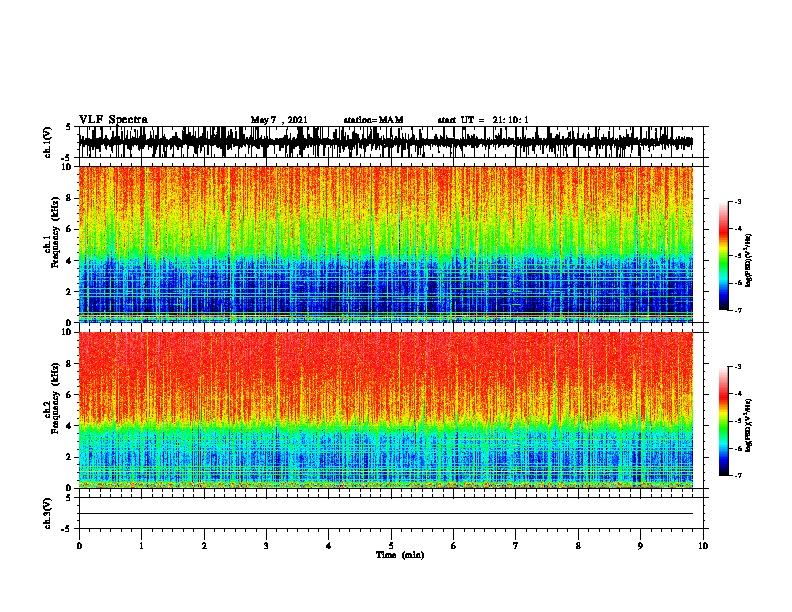Click the ch.1 color bar log(PSD) unit label
792x612 pixels.
pos(749,261)
